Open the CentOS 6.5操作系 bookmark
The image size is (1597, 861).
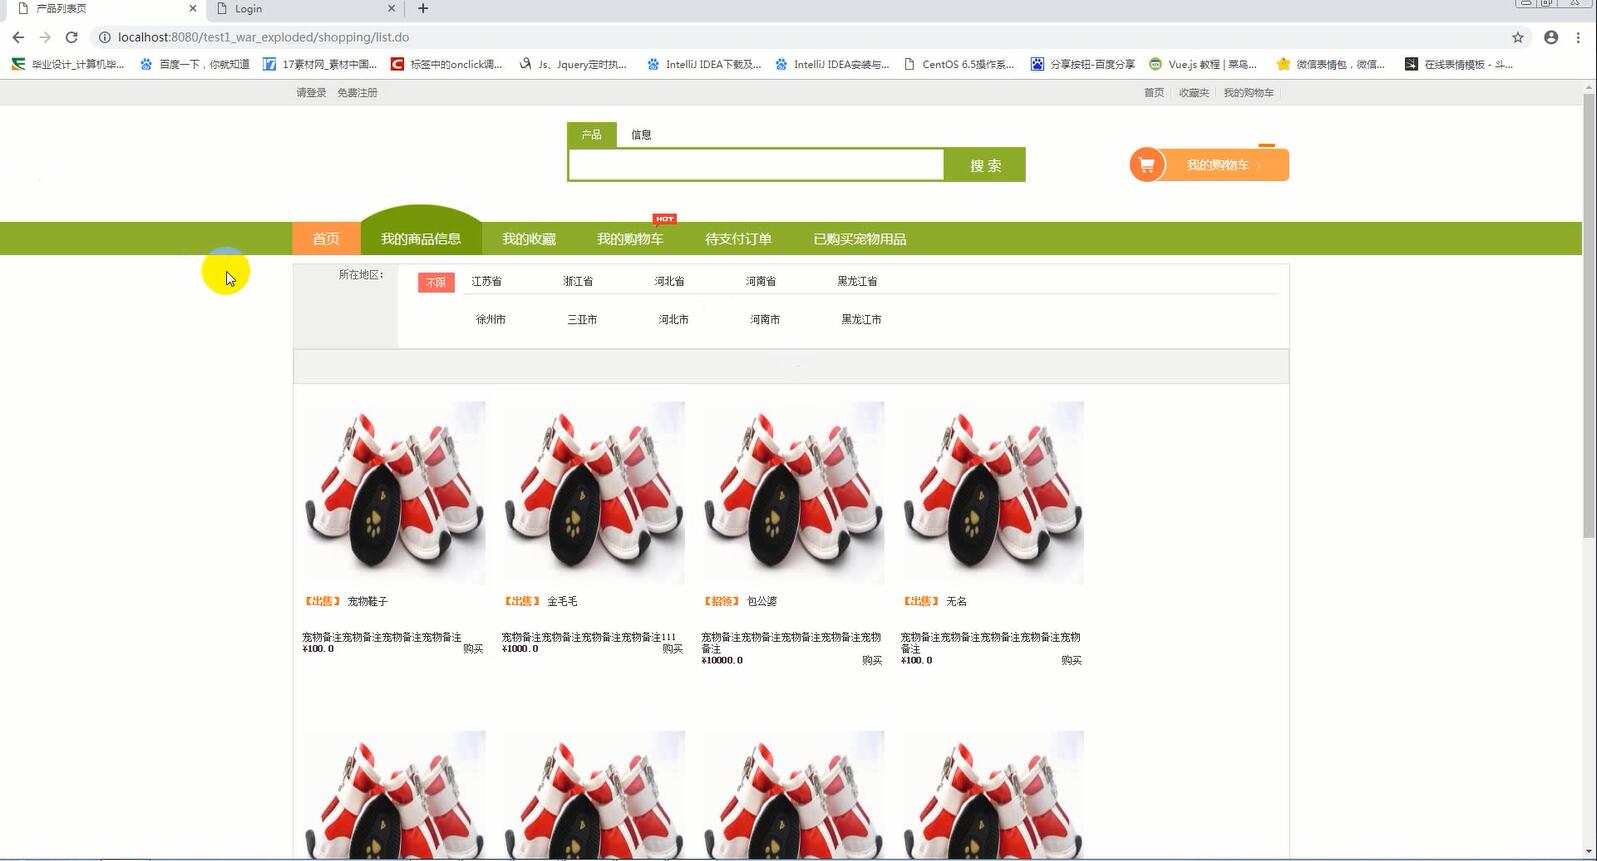click(958, 64)
